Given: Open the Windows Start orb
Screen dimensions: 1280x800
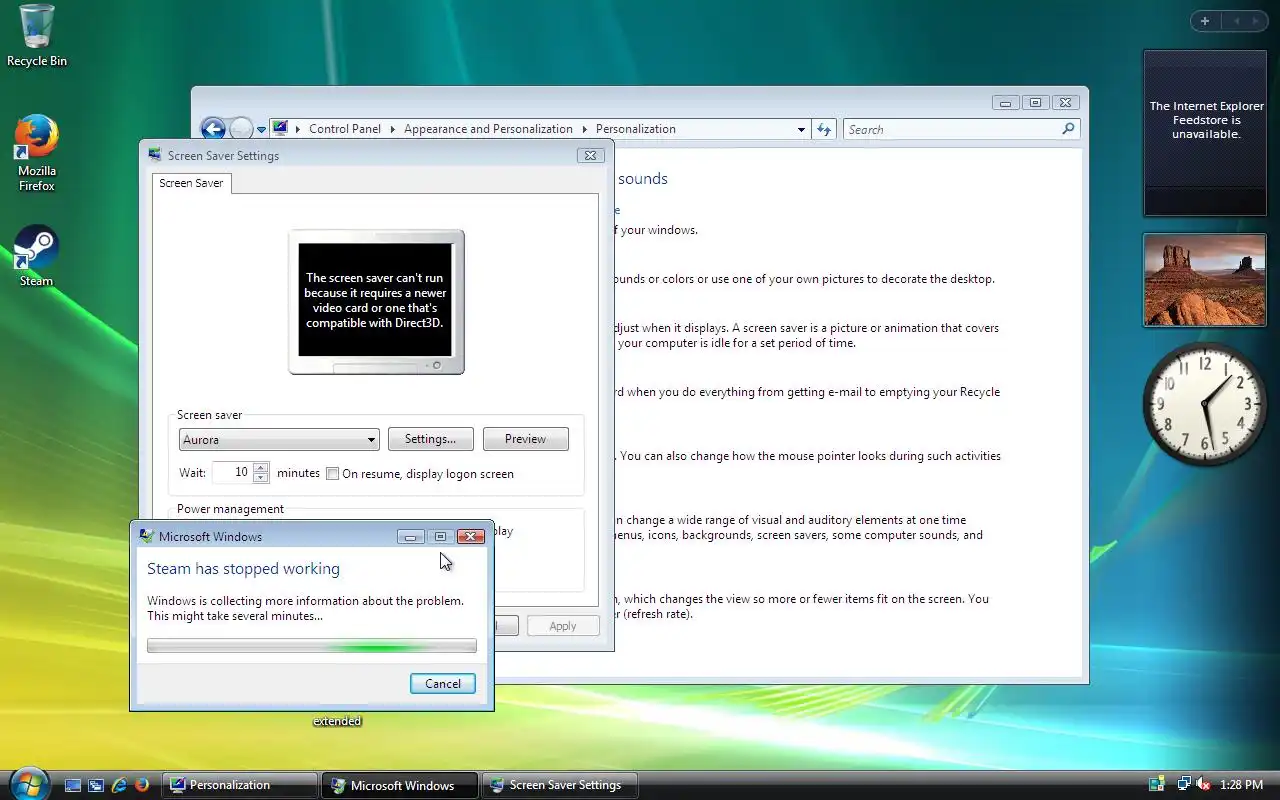Looking at the screenshot, I should pos(28,784).
